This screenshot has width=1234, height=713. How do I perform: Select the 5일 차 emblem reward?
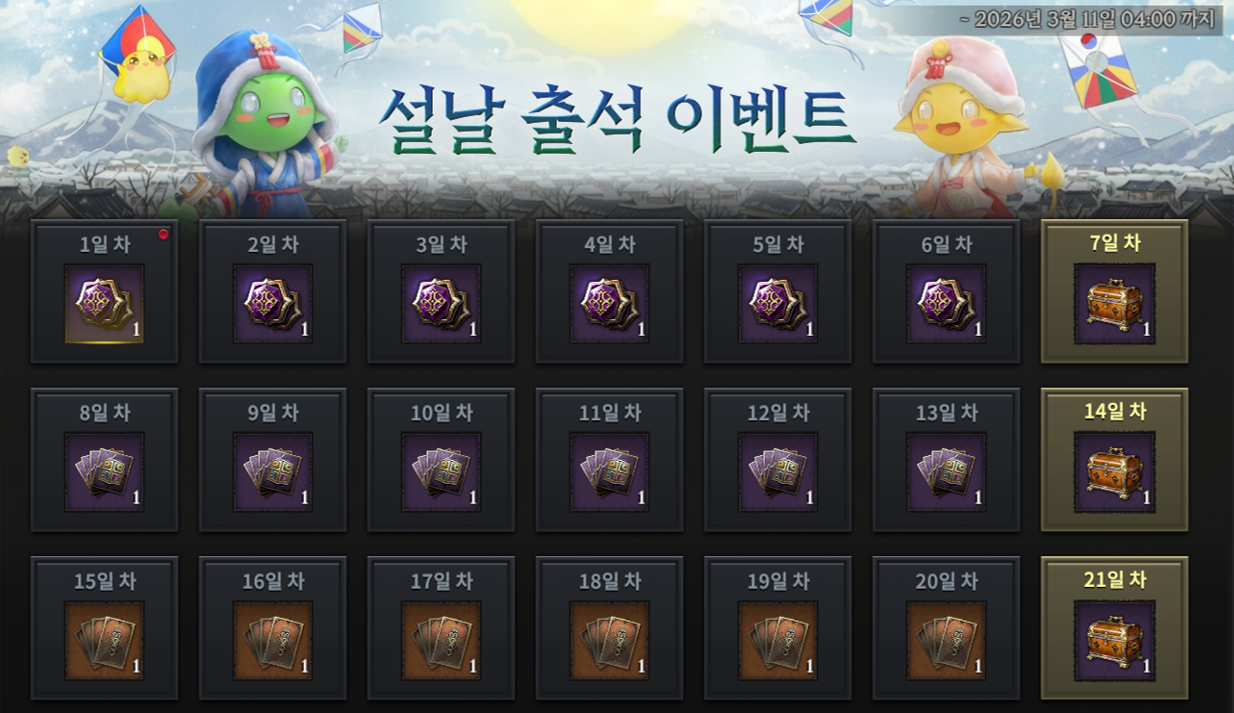pos(778,304)
